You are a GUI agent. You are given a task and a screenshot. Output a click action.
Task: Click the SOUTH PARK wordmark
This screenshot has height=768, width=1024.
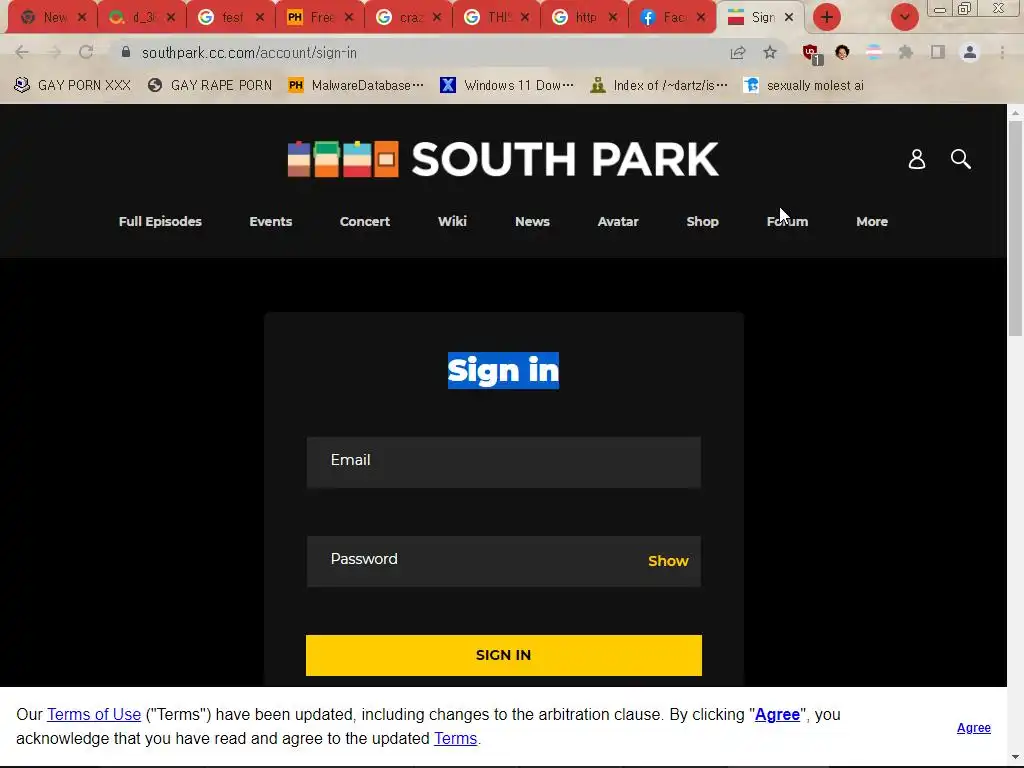pos(565,159)
